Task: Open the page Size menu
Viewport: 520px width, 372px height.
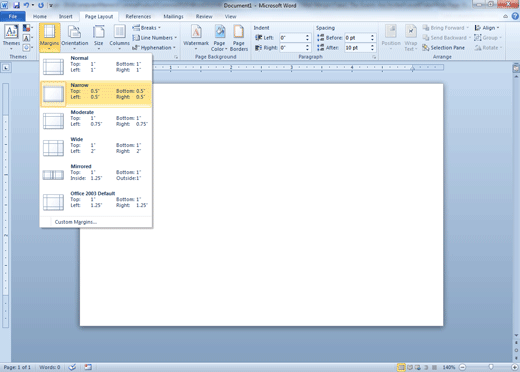Action: [x=98, y=37]
